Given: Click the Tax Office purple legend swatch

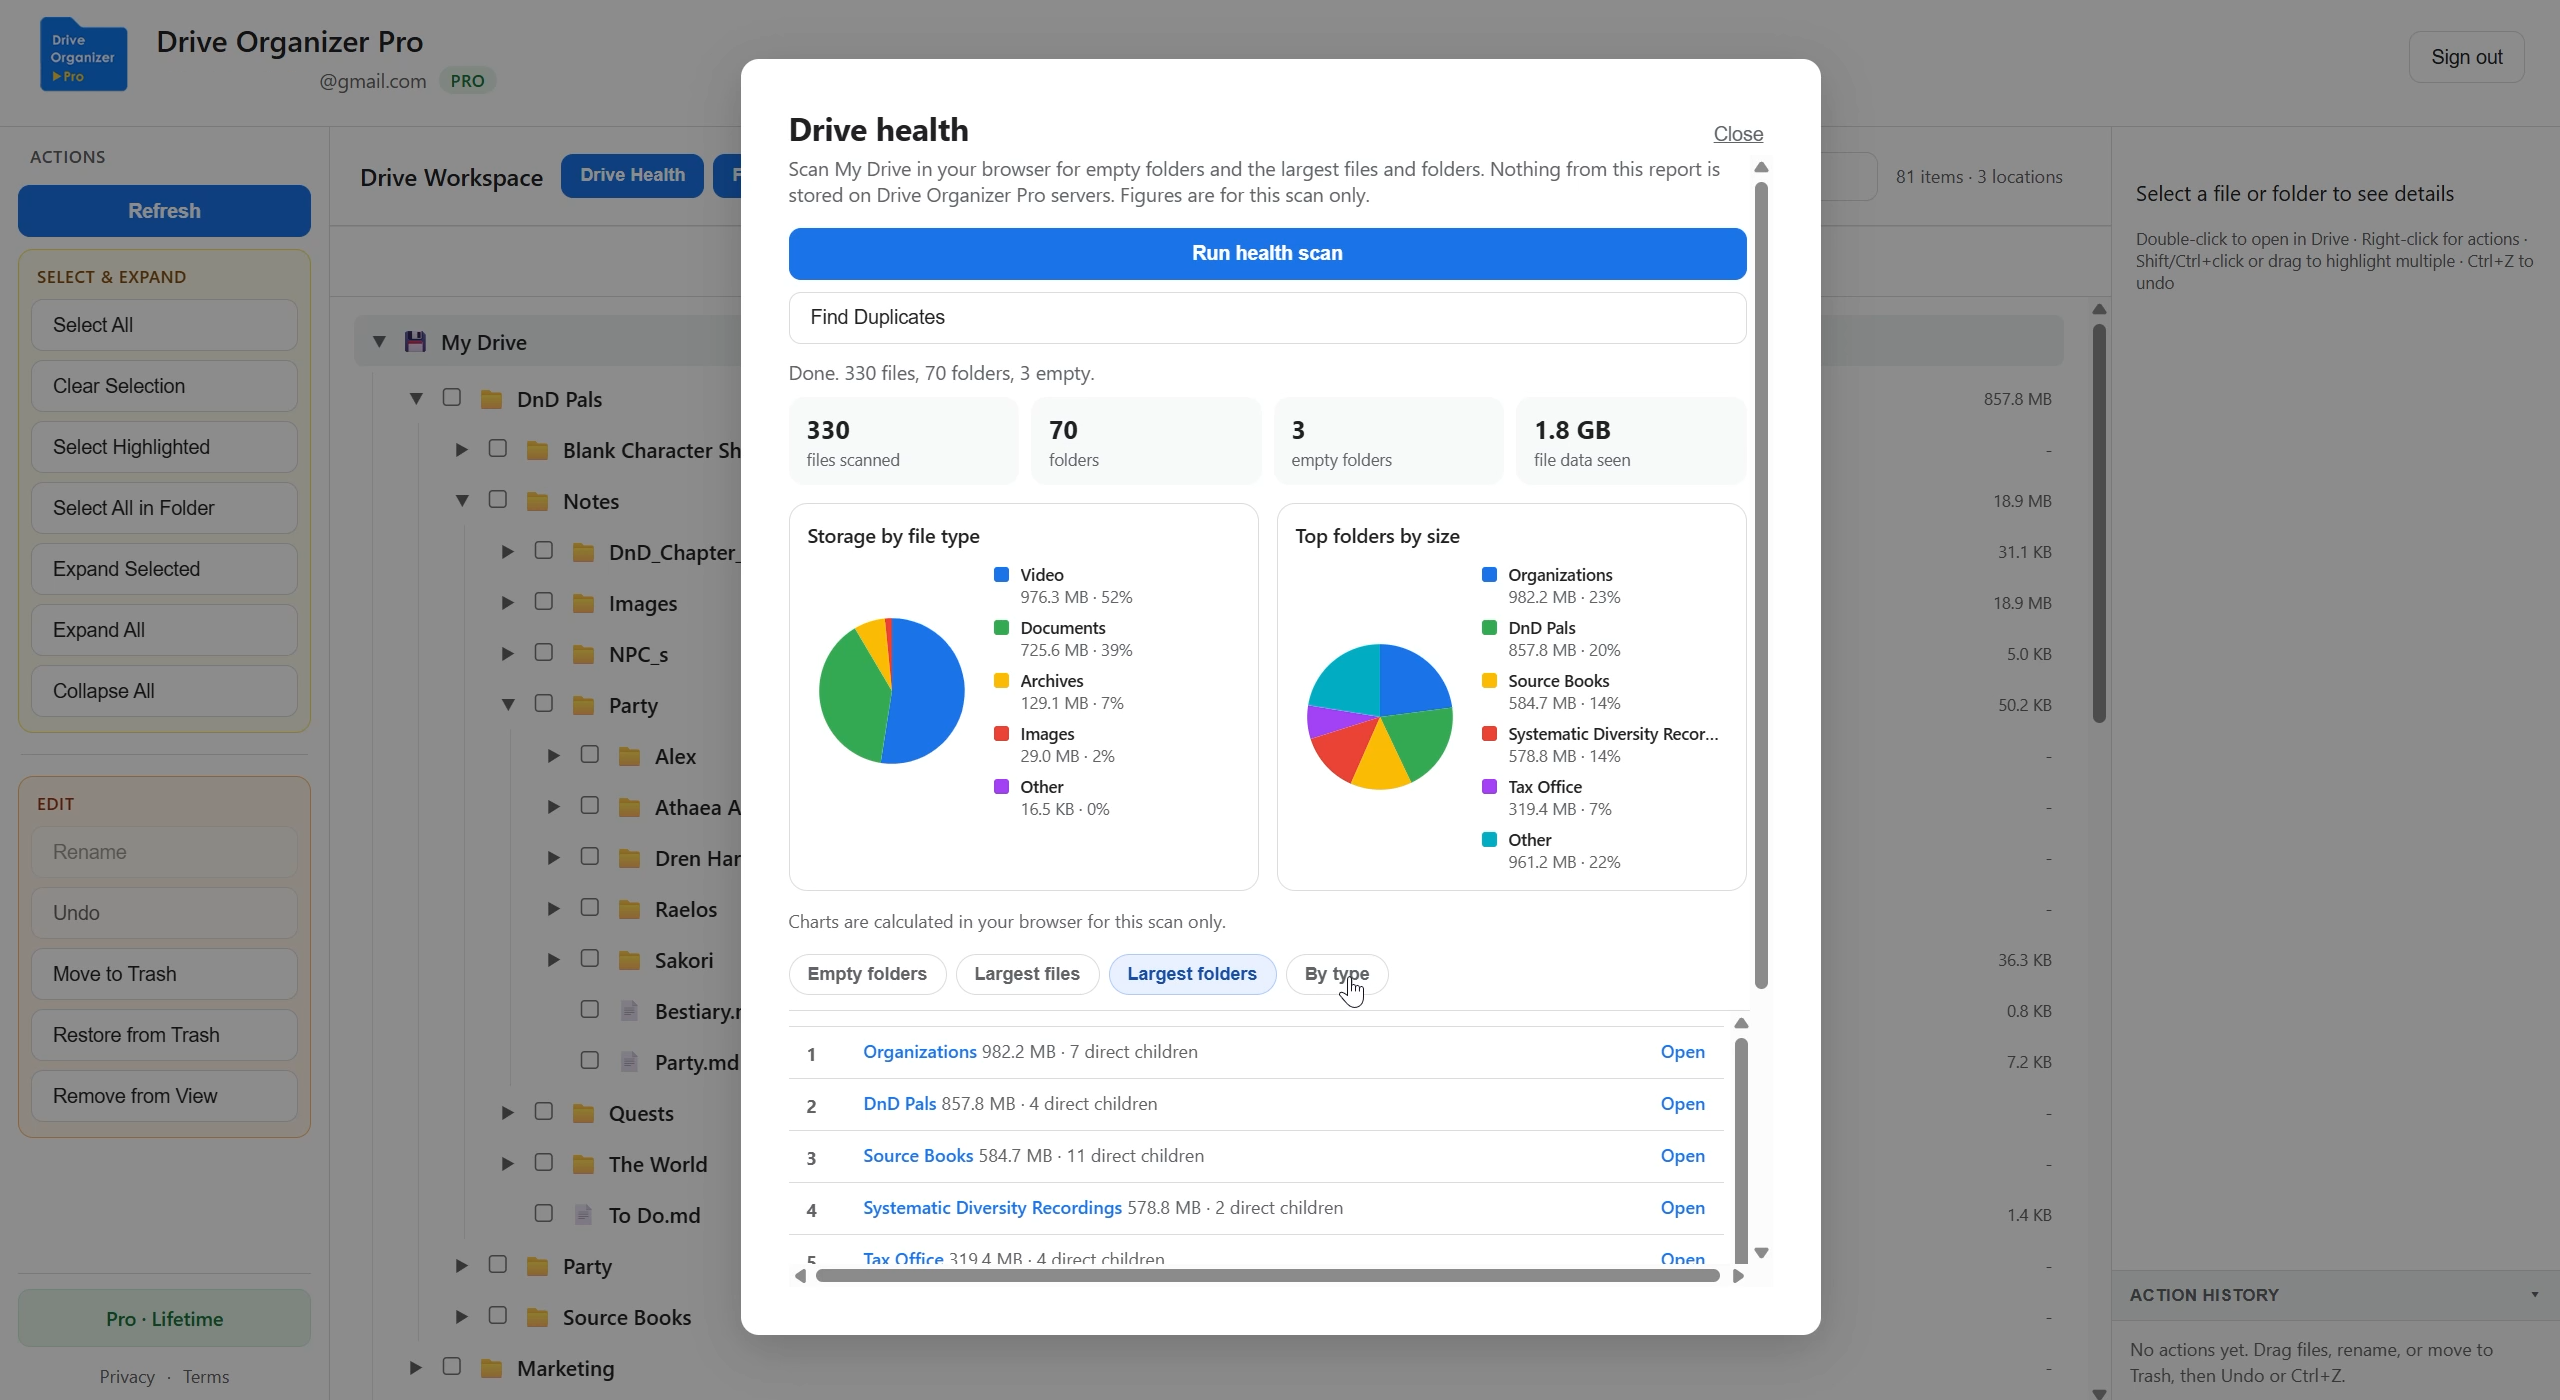Looking at the screenshot, I should coord(1489,787).
